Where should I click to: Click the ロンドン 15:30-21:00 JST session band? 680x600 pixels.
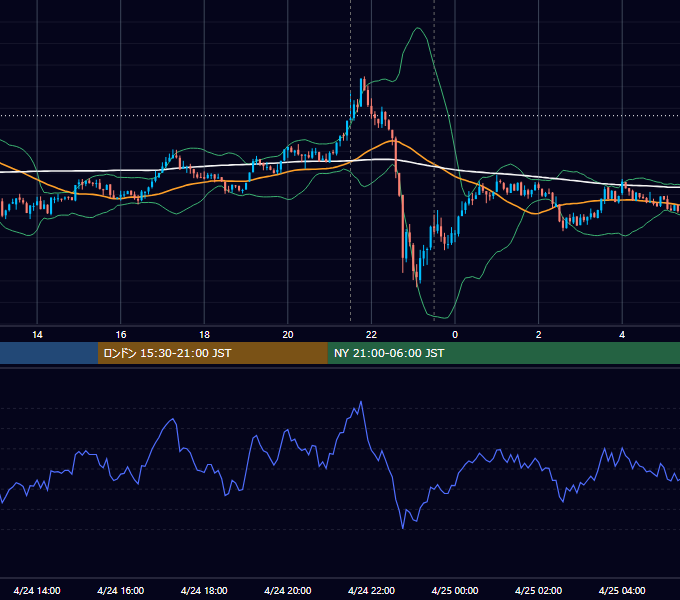[212, 353]
